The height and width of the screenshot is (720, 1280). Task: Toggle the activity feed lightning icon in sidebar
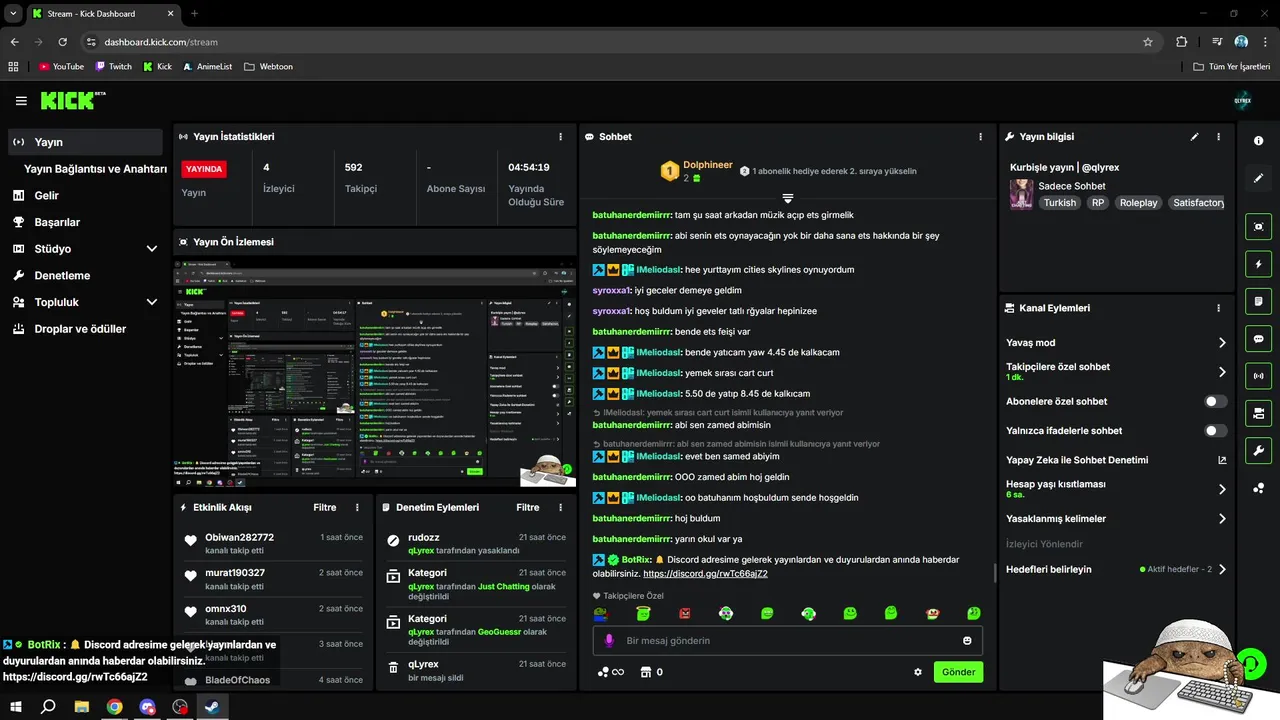(x=1258, y=264)
